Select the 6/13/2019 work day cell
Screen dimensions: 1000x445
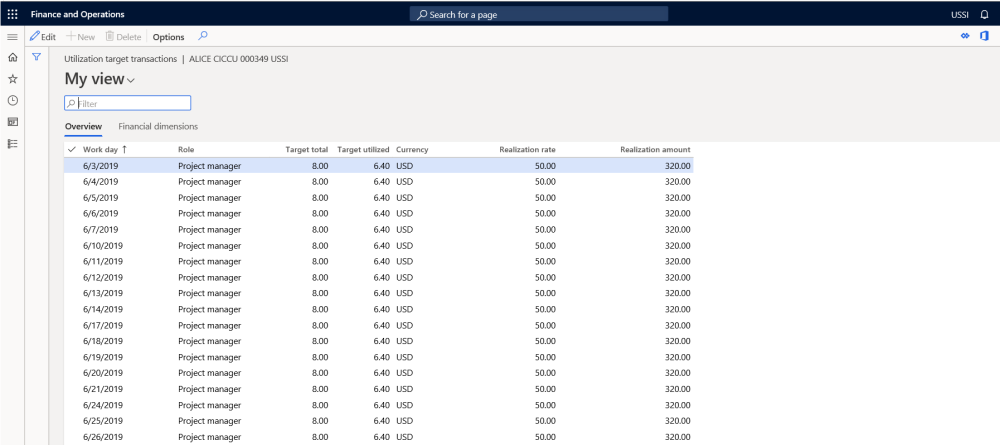(103, 293)
